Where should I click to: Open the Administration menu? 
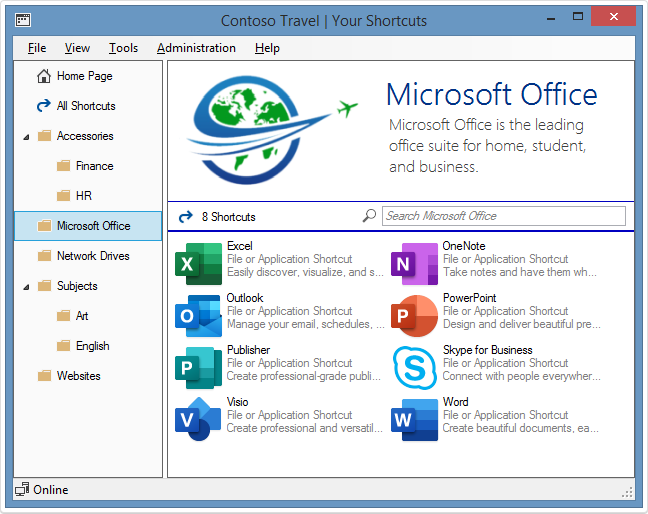coord(196,48)
